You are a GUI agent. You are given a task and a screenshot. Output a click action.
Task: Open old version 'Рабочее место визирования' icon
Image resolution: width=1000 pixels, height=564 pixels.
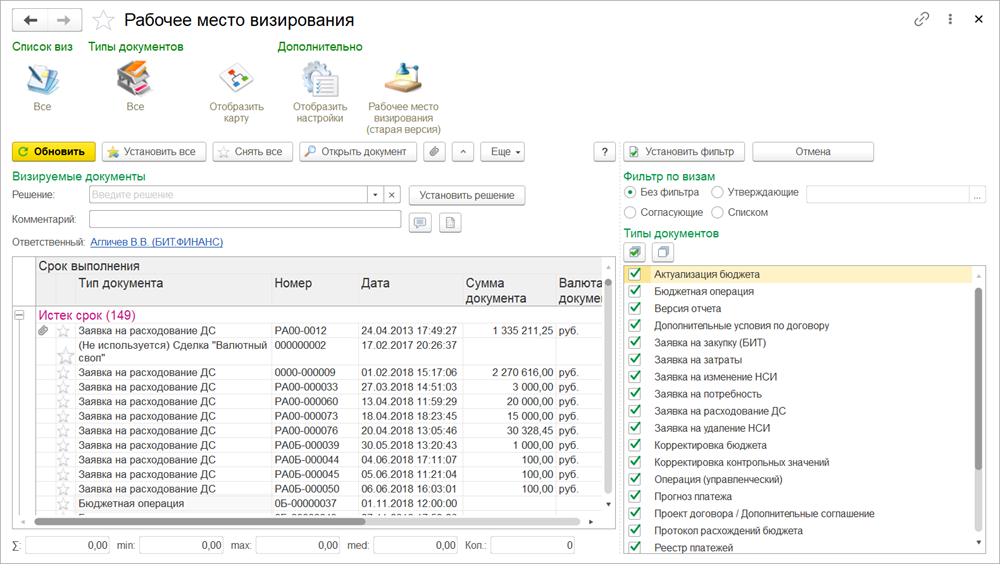click(403, 78)
